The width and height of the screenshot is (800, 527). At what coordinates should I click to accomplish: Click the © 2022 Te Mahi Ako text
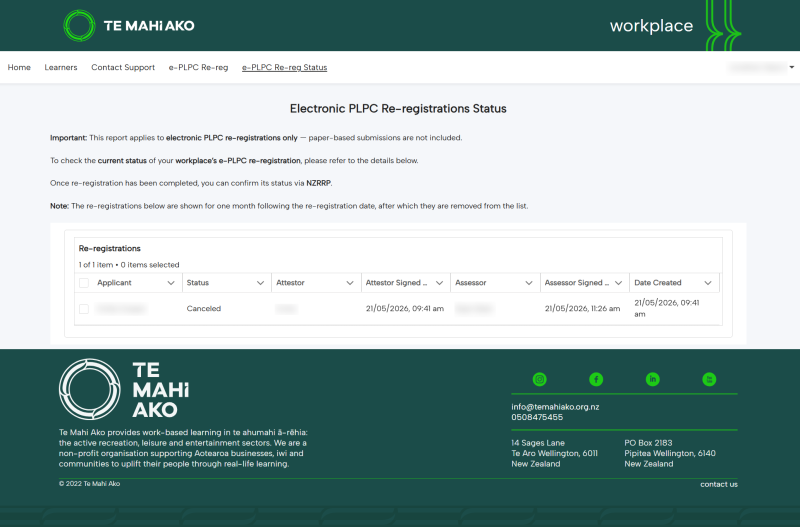tap(89, 484)
